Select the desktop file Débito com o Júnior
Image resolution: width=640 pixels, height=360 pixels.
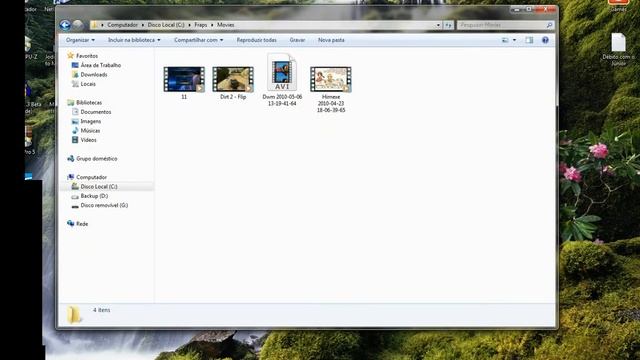(x=618, y=49)
